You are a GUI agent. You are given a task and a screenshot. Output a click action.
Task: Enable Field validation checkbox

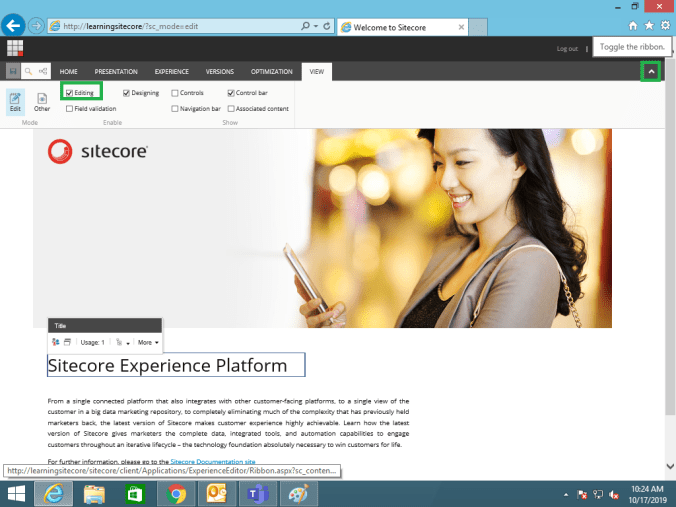[x=69, y=108]
